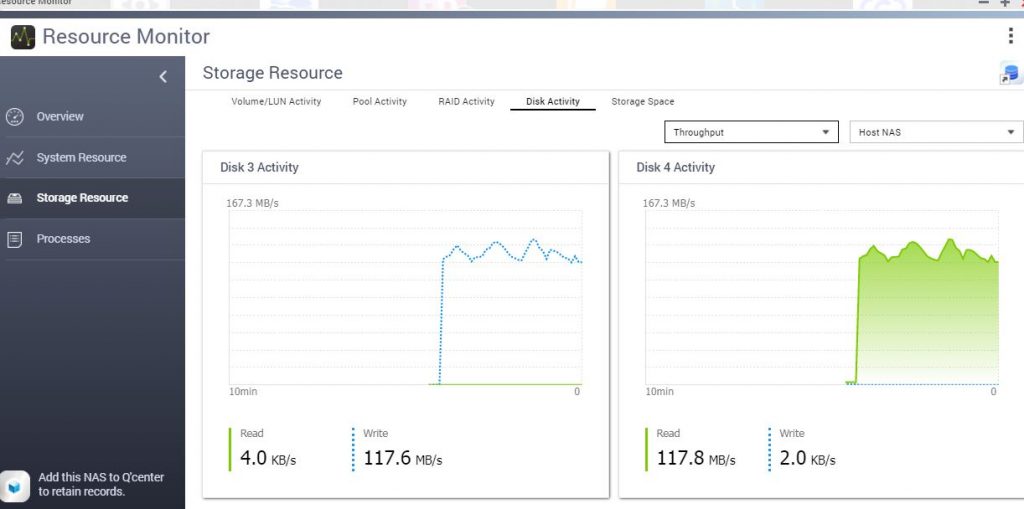Switch to the Volume/LUN Activity tab
Screen dimensions: 1024x509
tap(276, 102)
